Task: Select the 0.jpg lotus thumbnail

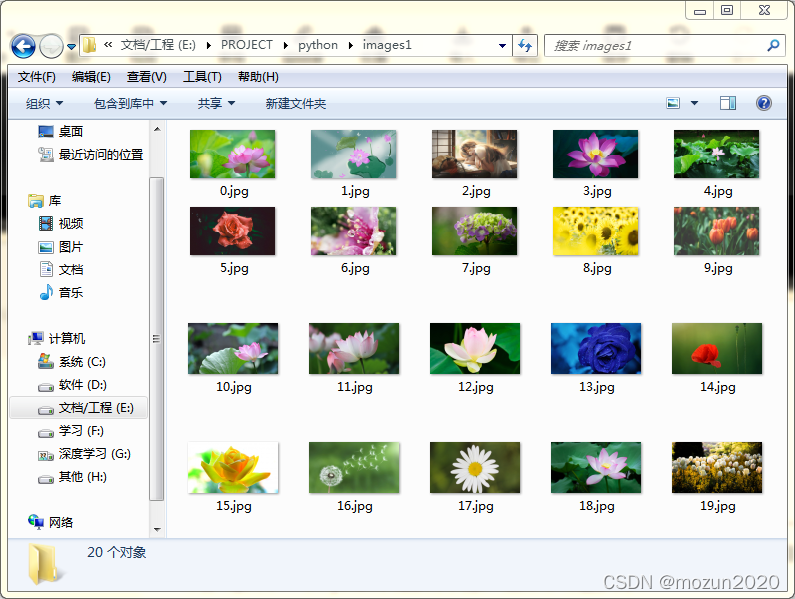Action: (x=232, y=154)
